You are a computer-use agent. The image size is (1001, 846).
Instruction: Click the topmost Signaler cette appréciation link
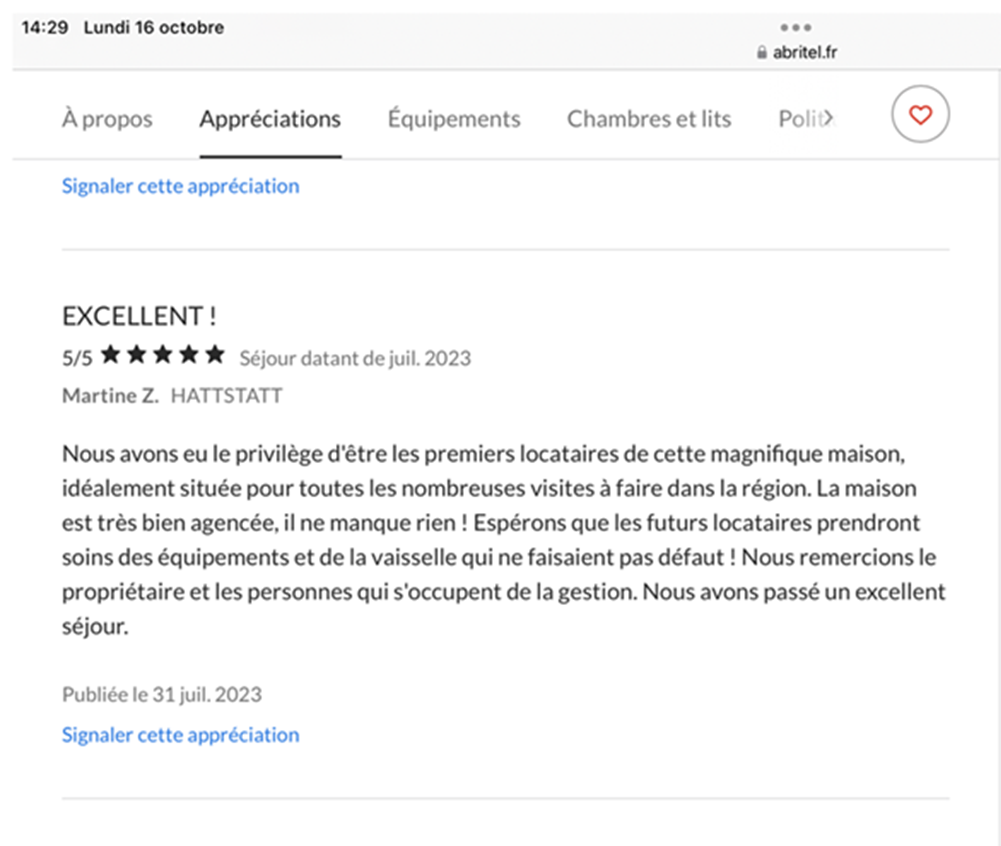click(x=181, y=186)
